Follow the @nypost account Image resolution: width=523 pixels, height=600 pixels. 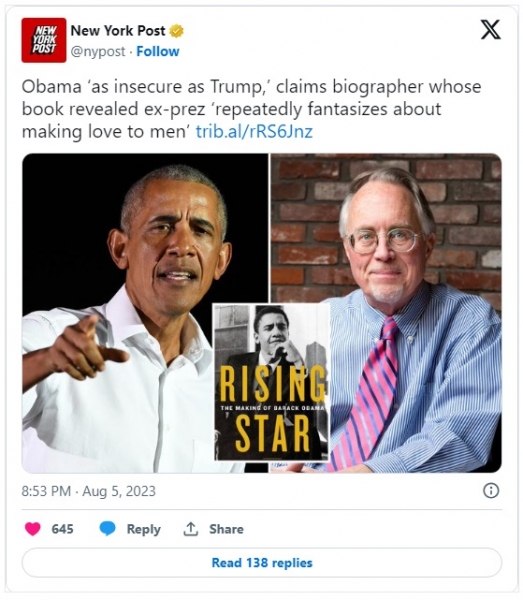click(158, 51)
